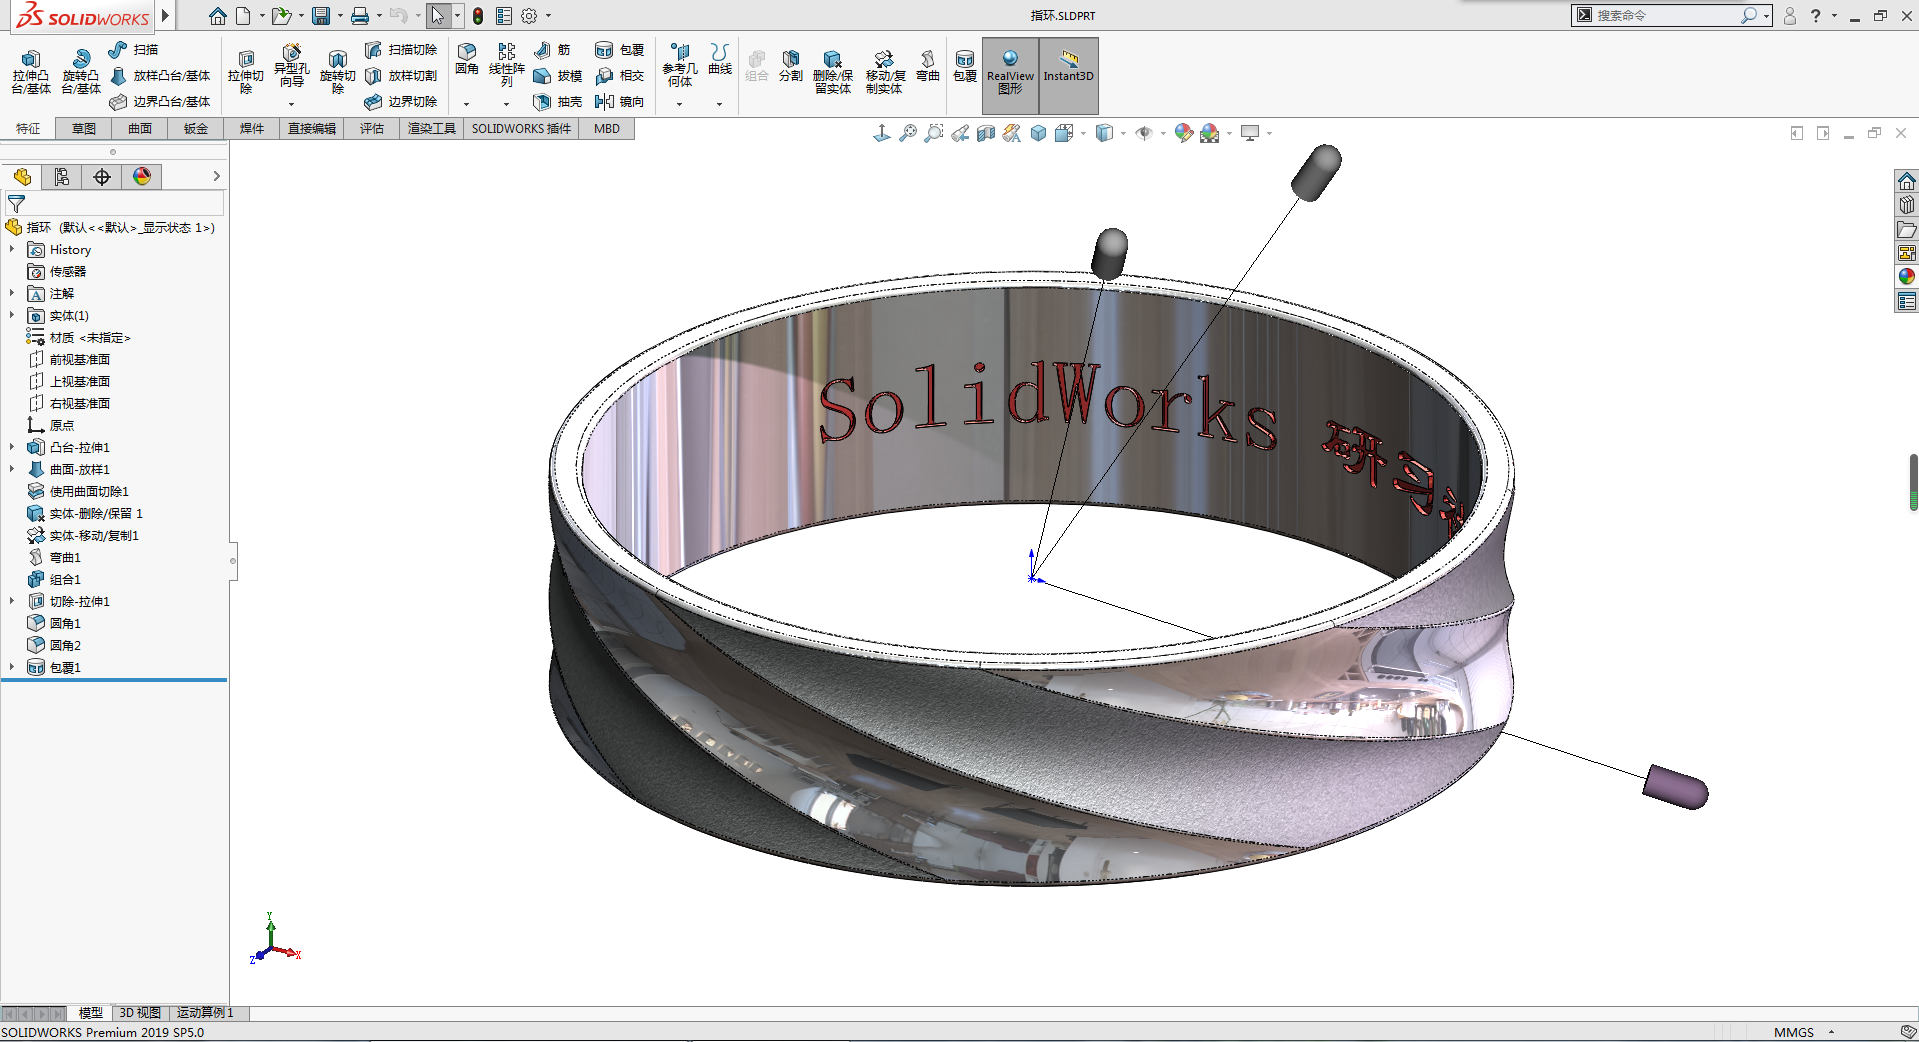Click the rebuild traffic light icon
This screenshot has height=1042, width=1919.
tap(478, 16)
